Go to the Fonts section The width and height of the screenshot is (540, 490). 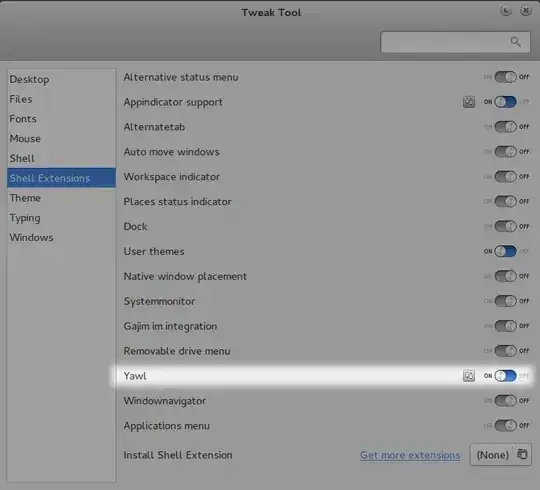point(23,119)
